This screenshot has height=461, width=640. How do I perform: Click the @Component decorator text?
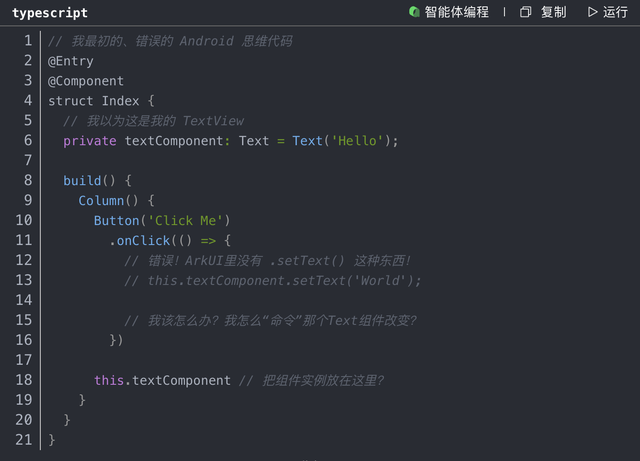click(x=86, y=81)
